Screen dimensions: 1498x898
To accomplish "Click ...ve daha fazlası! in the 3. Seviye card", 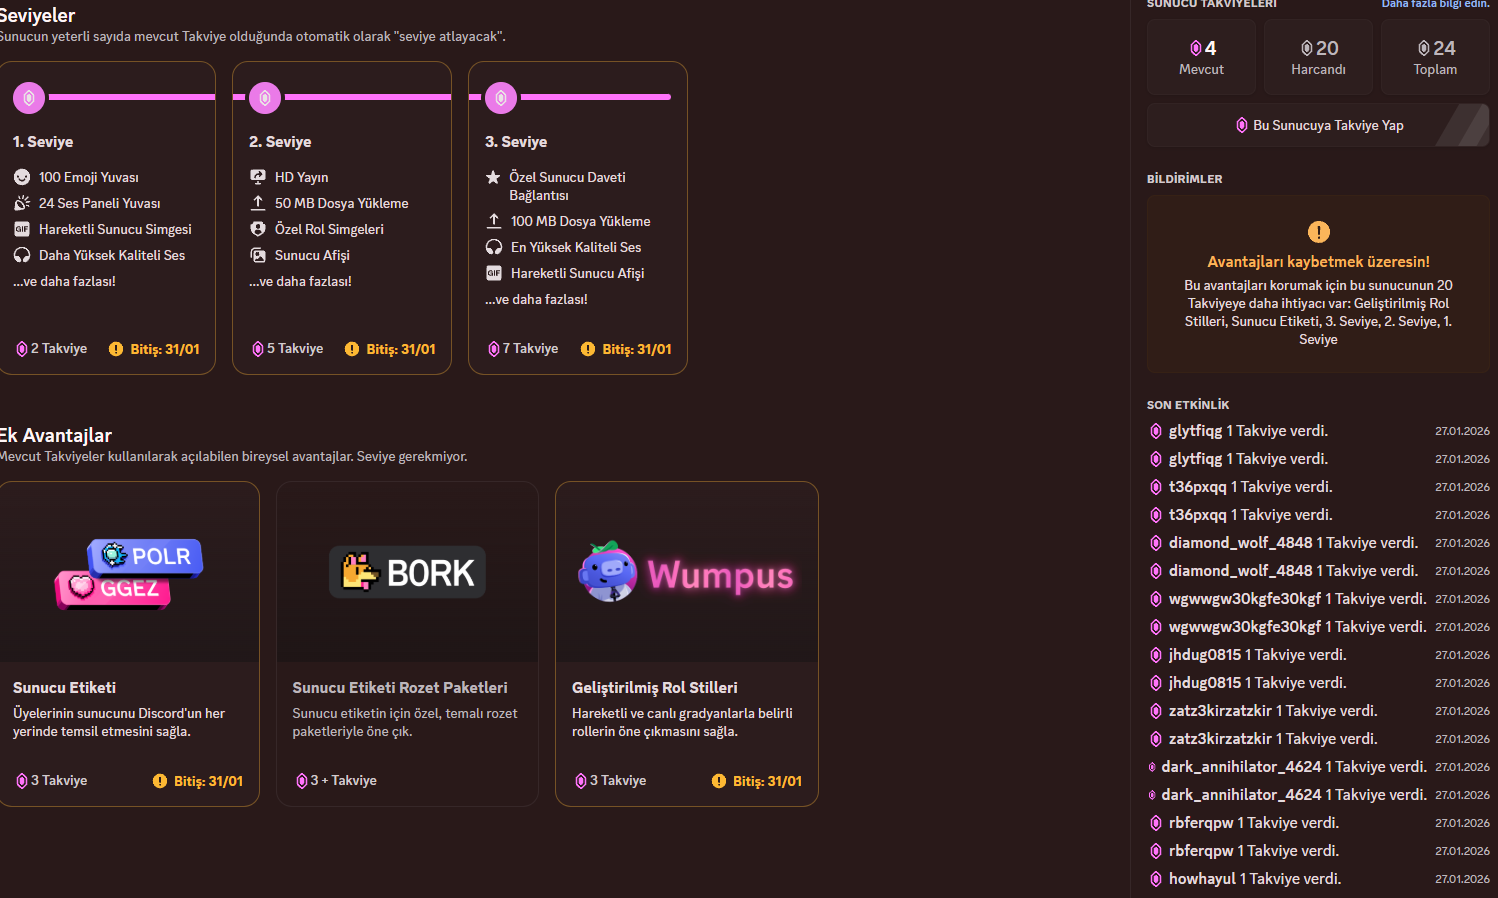I will pyautogui.click(x=536, y=299).
